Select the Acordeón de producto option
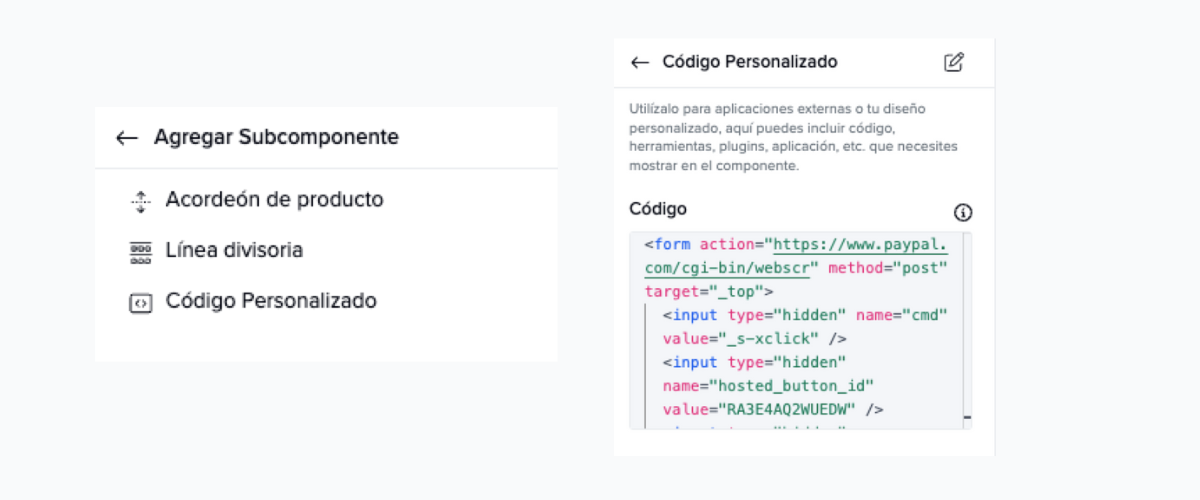The width and height of the screenshot is (1200, 500). coord(274,200)
